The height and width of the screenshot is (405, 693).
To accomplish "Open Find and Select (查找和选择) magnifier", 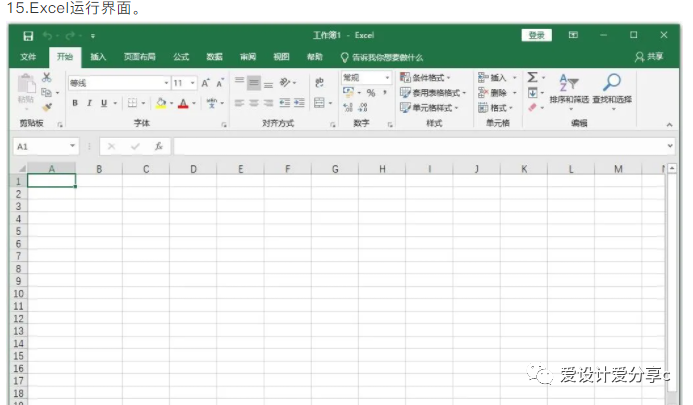I will pyautogui.click(x=612, y=92).
